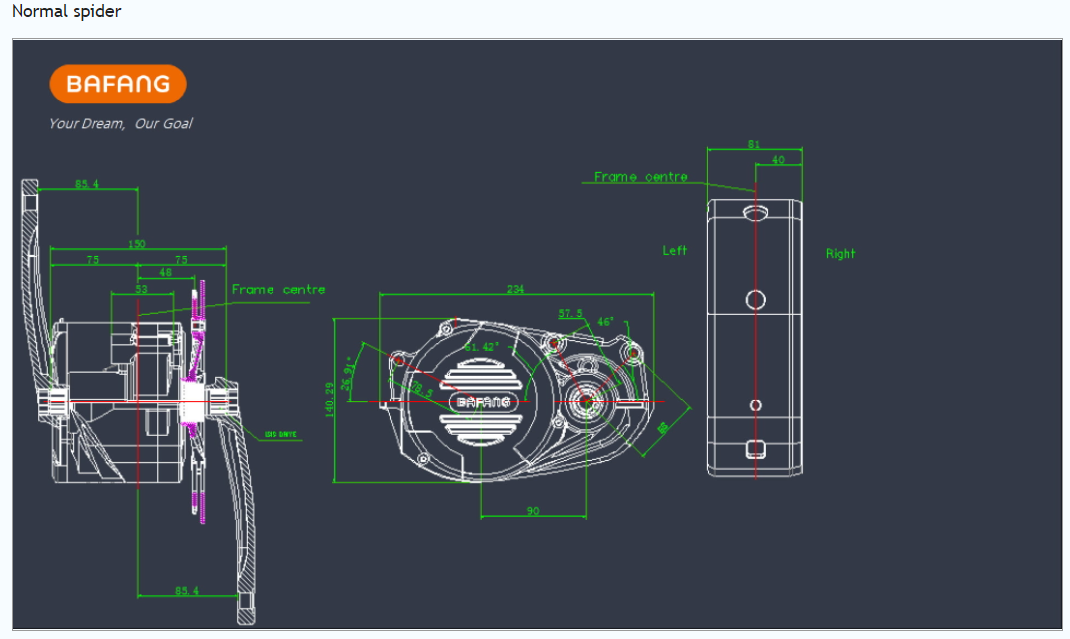The height and width of the screenshot is (639, 1070).
Task: Click the small lower circle in frame view
Action: click(x=756, y=404)
